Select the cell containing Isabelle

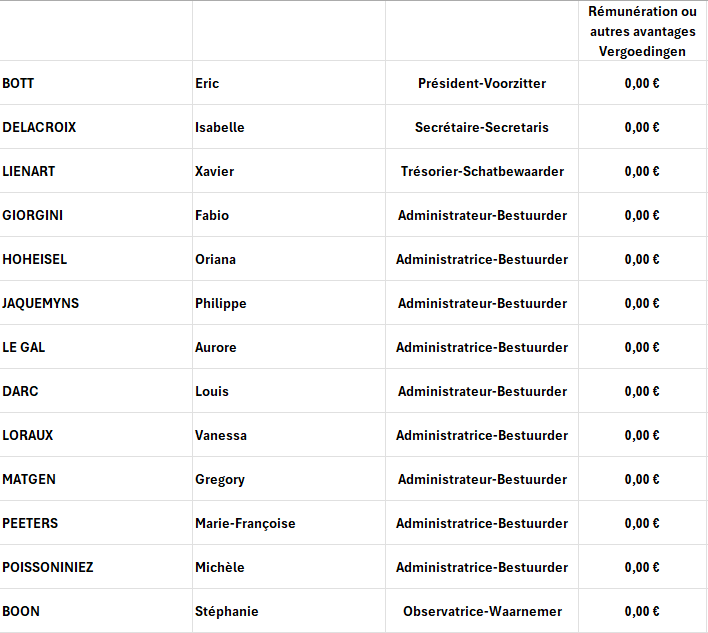220,127
